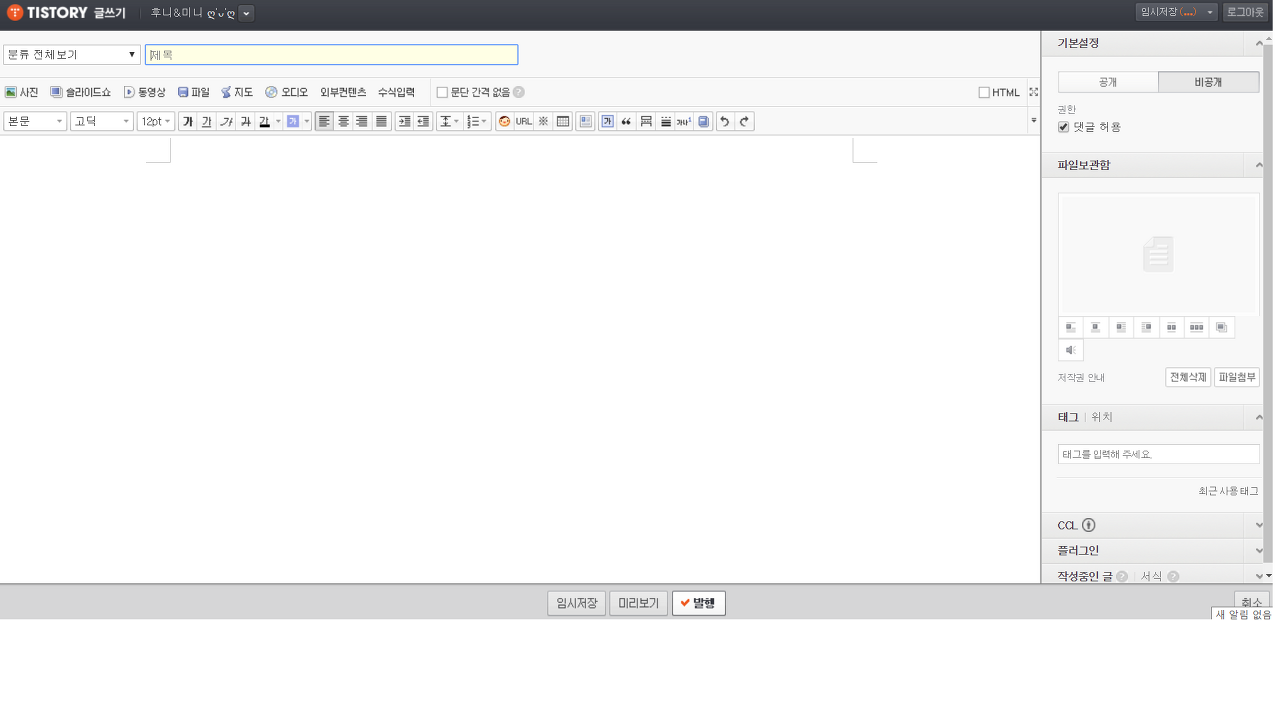Open 수식입력 formula input

click(396, 92)
